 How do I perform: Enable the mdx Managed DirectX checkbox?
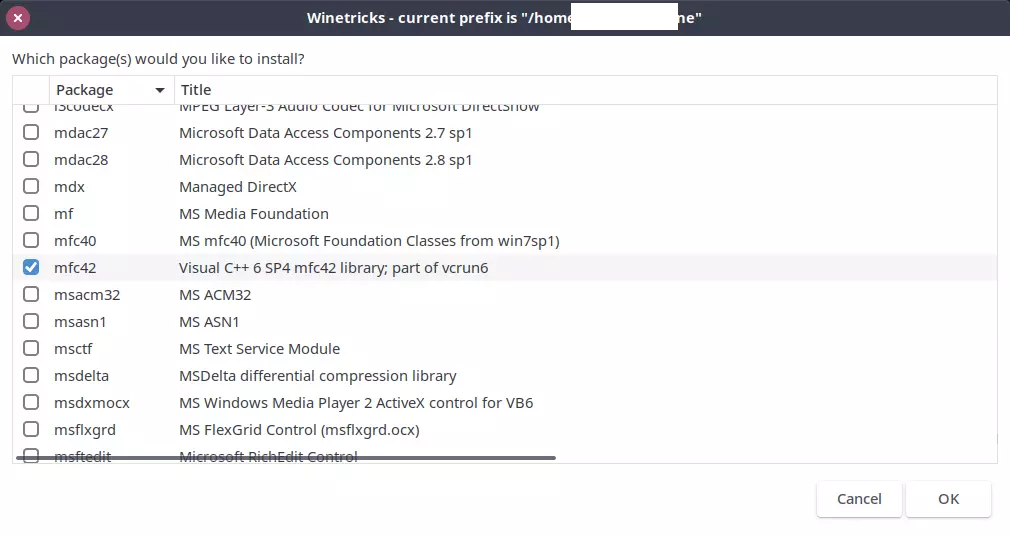click(31, 187)
